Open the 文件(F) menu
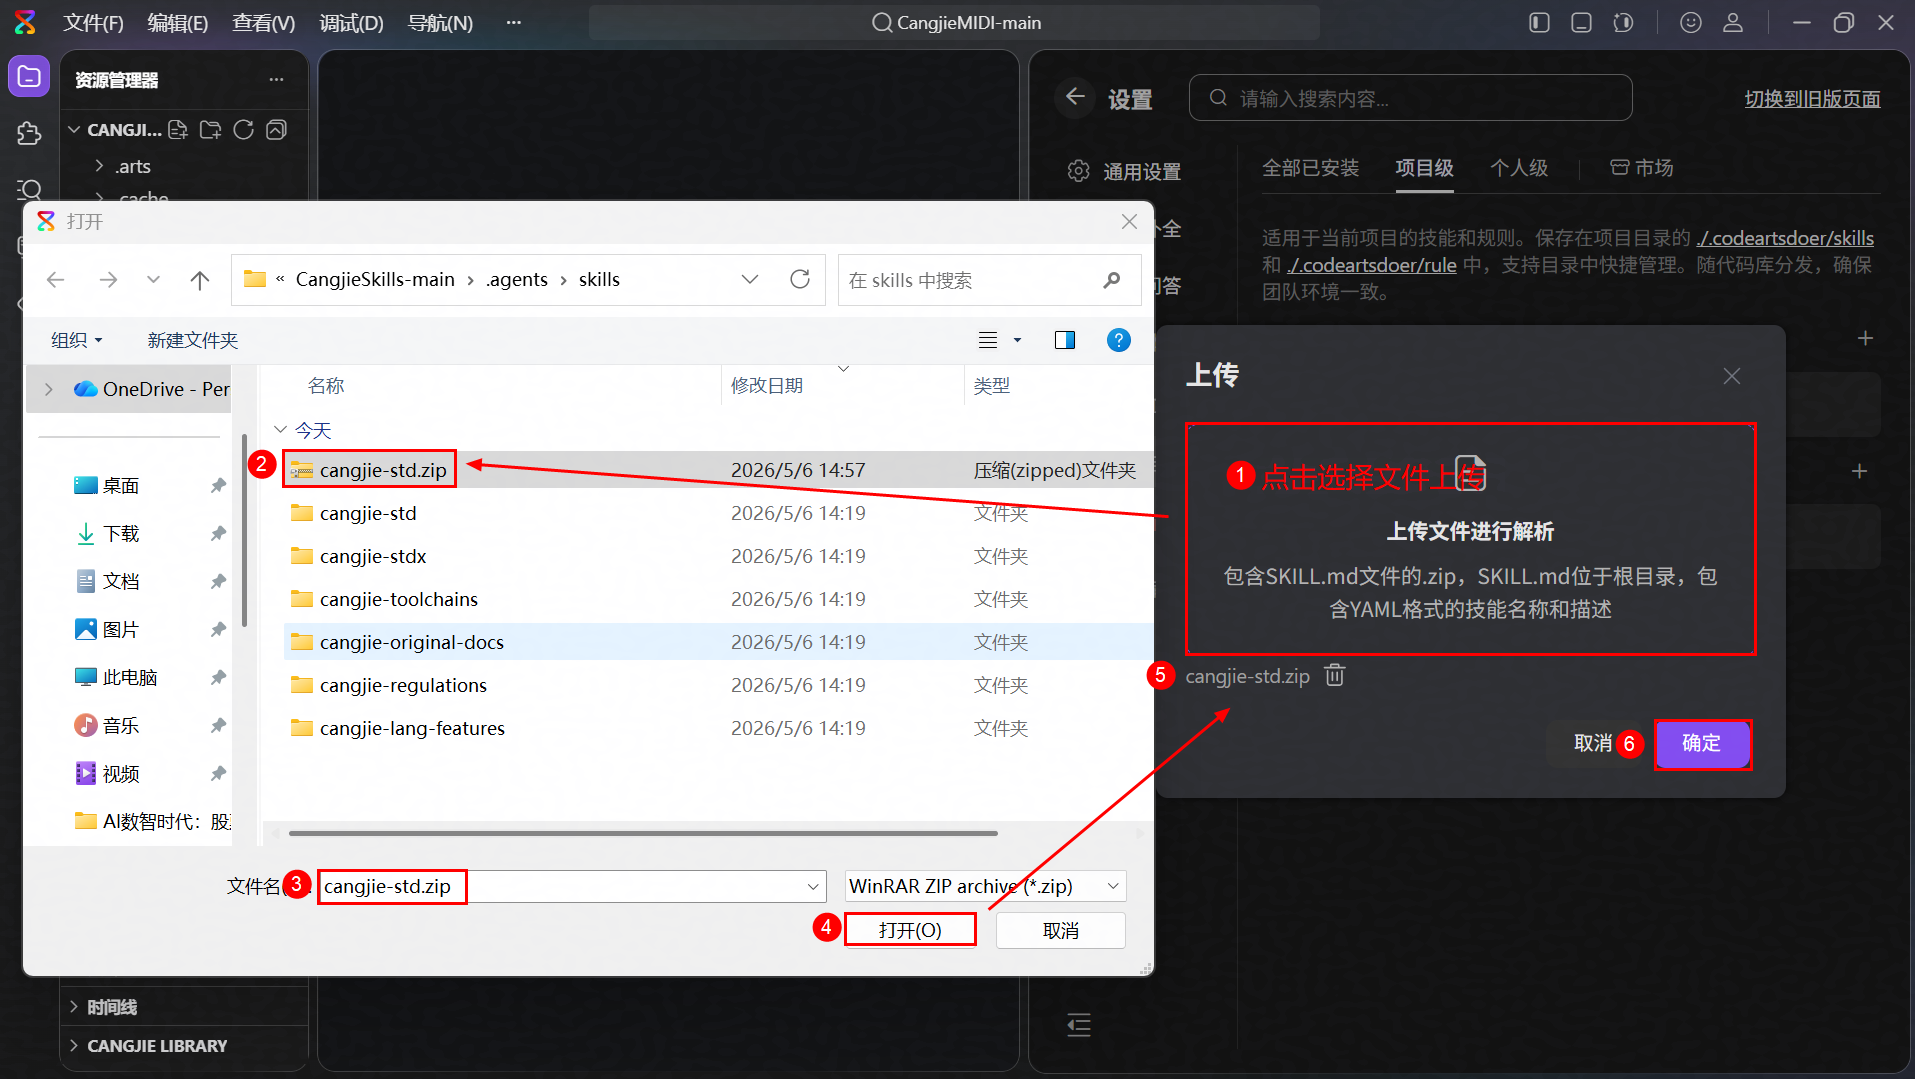This screenshot has width=1915, height=1079. [x=93, y=22]
